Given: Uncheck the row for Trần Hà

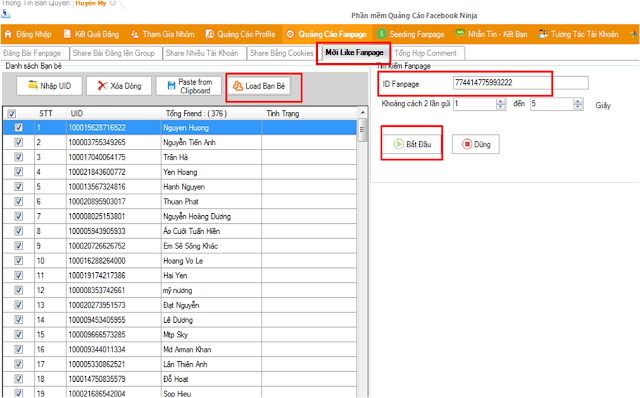Looking at the screenshot, I should coord(18,157).
